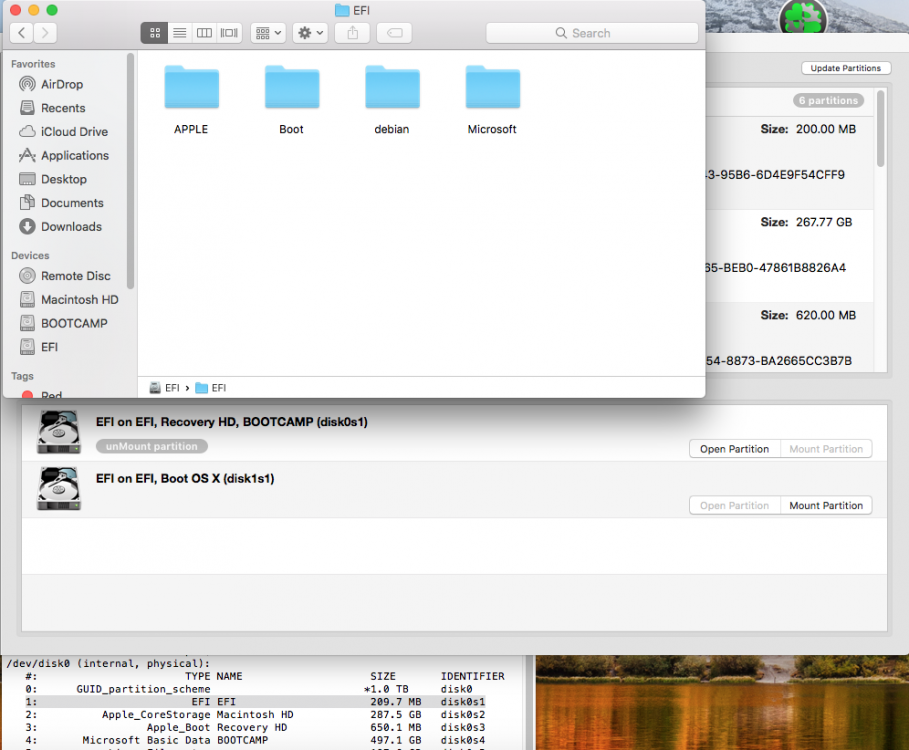Click the EFI volume in path bar
This screenshot has height=750, width=909.
pyautogui.click(x=165, y=388)
